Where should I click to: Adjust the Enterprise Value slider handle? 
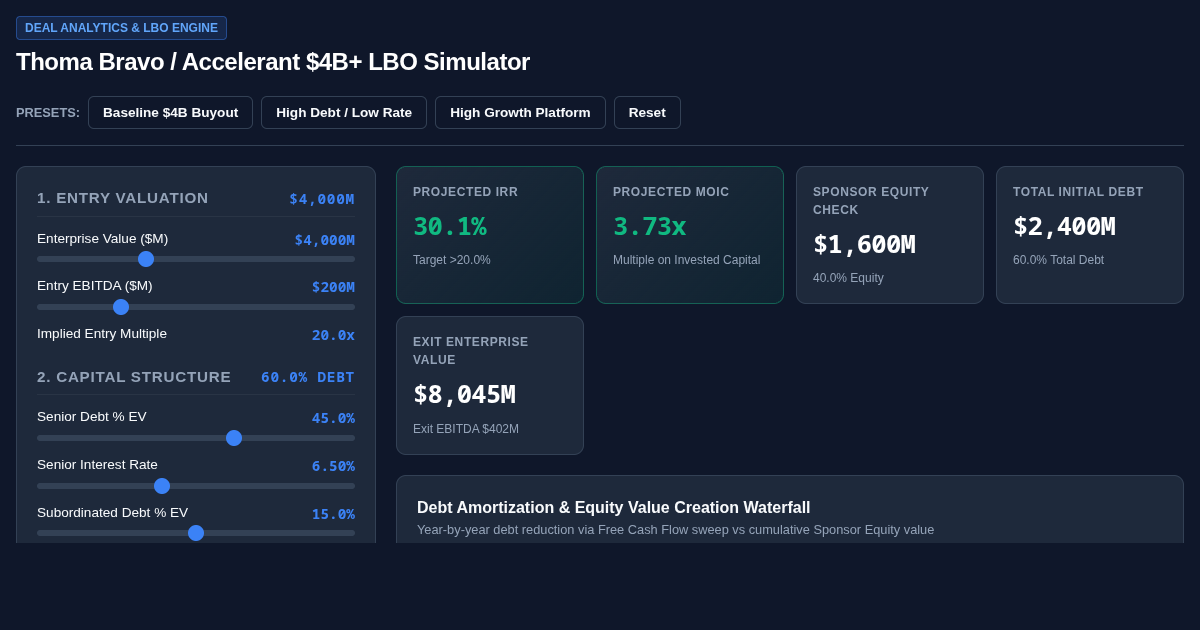click(146, 259)
